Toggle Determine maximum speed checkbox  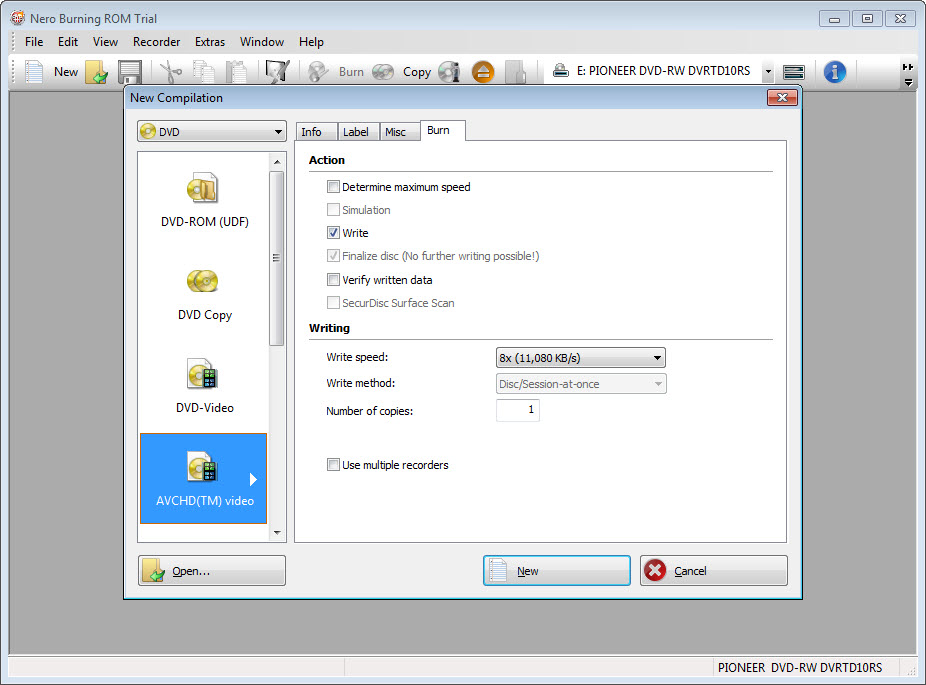pos(333,187)
